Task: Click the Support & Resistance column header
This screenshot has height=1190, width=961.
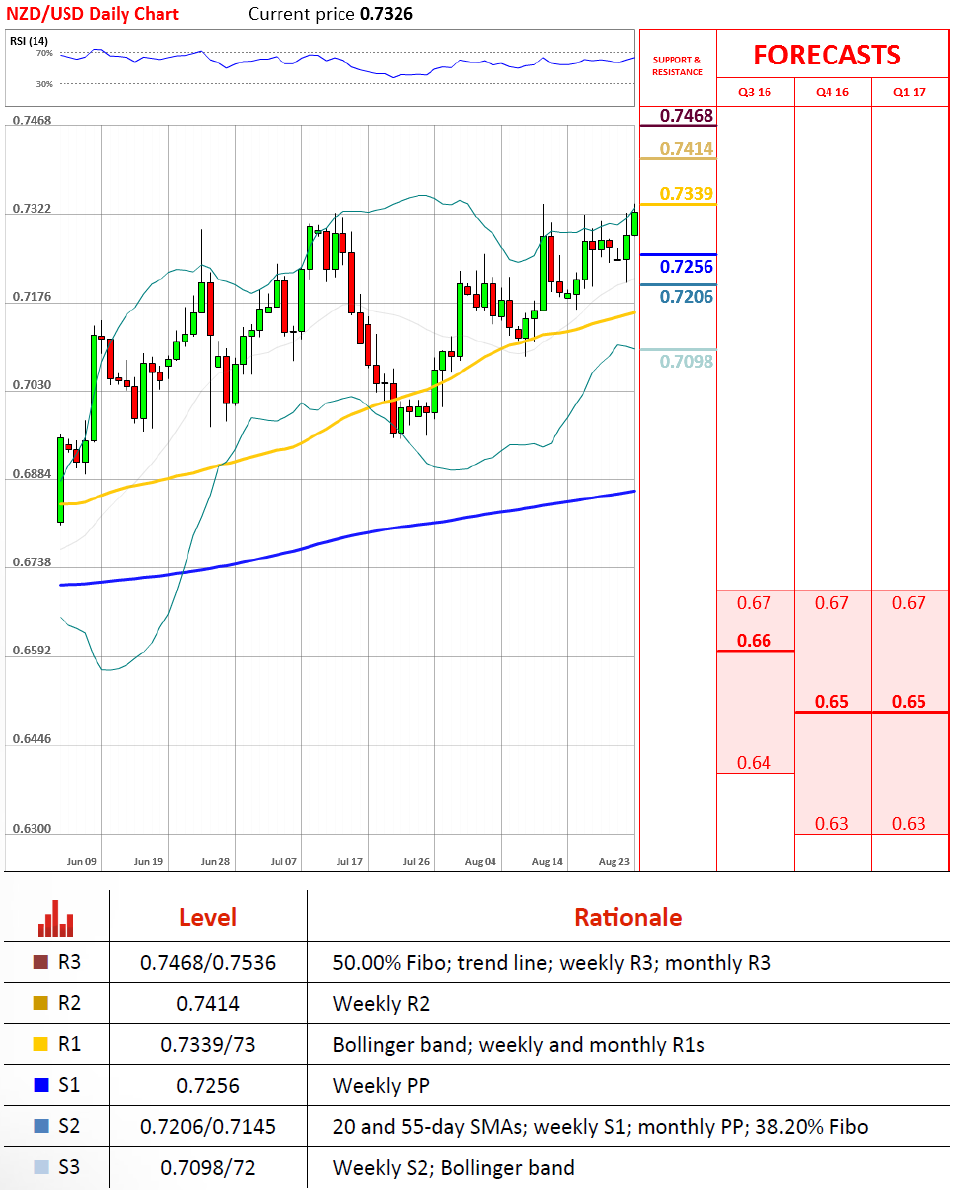Action: click(677, 66)
